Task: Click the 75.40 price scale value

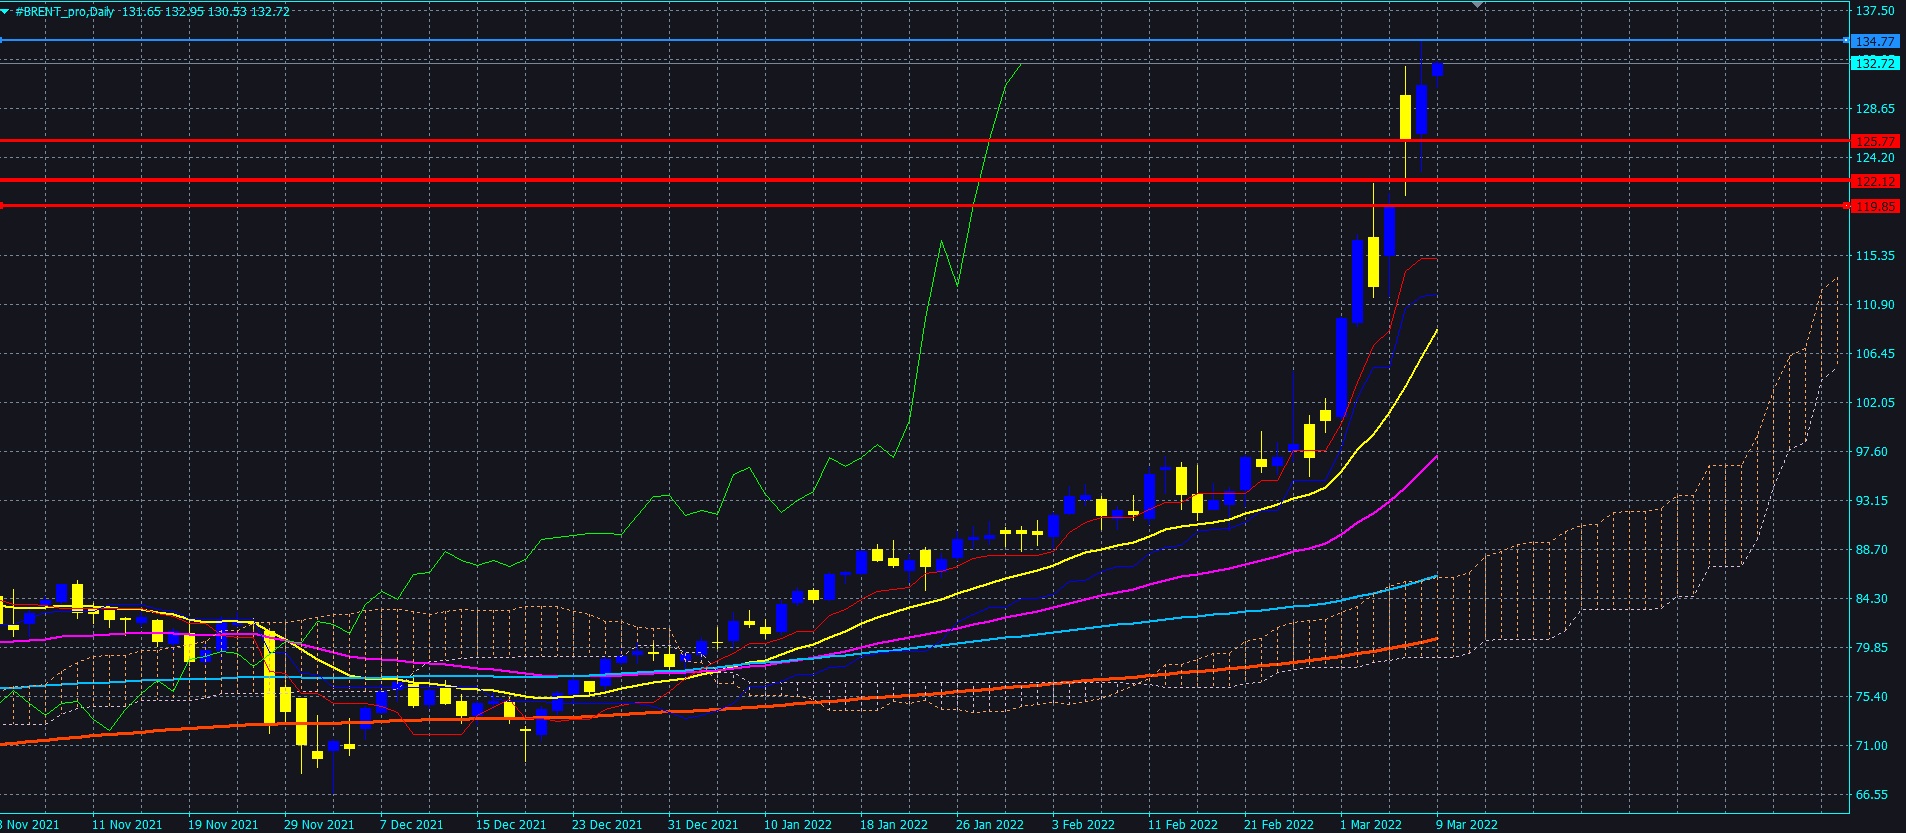Action: (x=1872, y=697)
